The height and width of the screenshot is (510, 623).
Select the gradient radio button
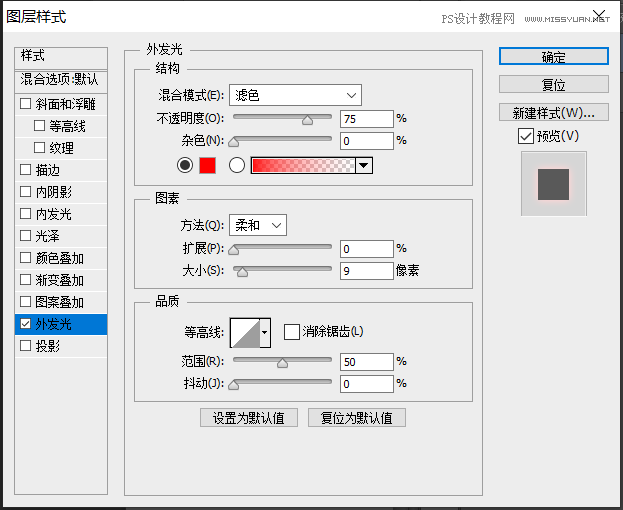pos(237,165)
